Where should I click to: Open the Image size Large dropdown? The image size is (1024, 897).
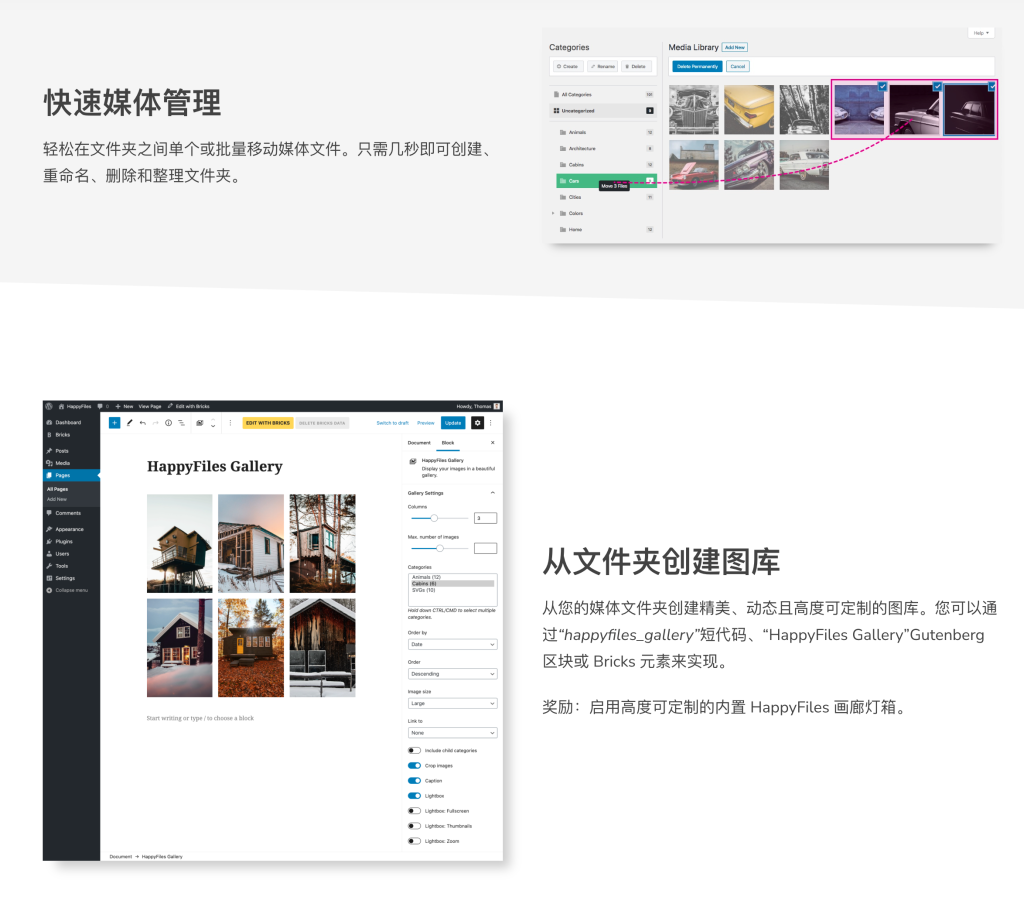pos(453,703)
